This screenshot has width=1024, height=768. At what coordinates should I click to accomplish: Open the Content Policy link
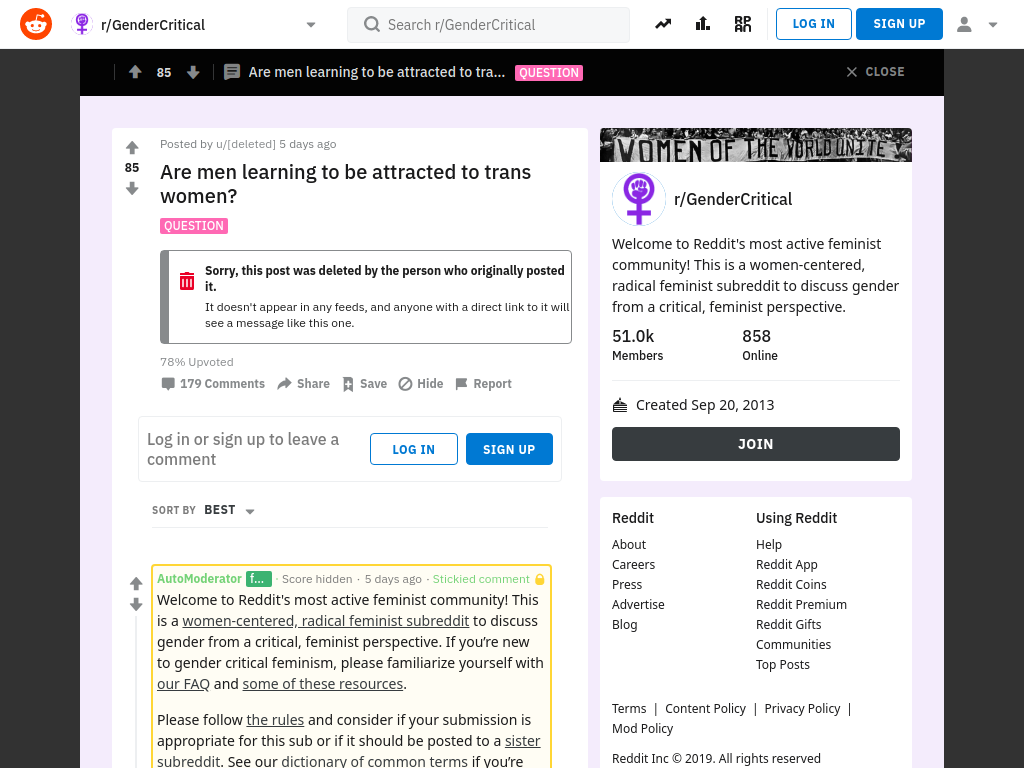[705, 709]
